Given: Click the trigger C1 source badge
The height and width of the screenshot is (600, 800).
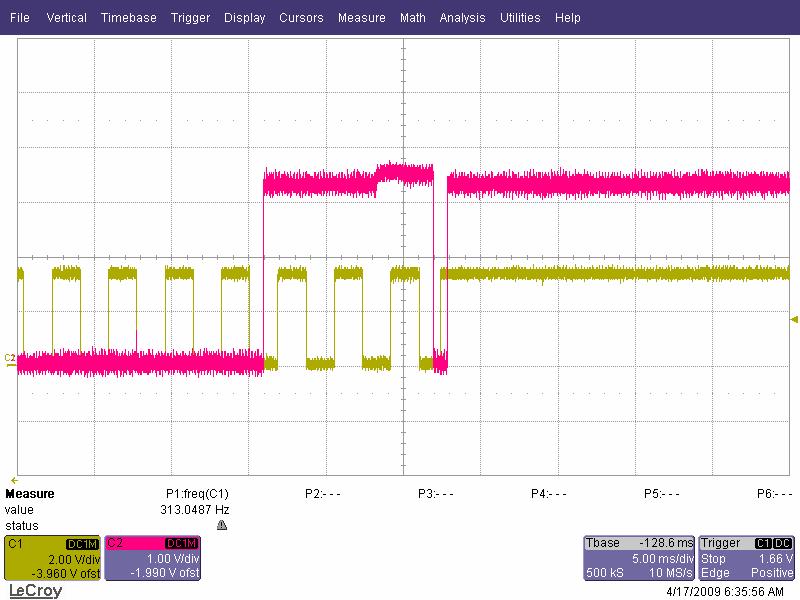Looking at the screenshot, I should (763, 543).
